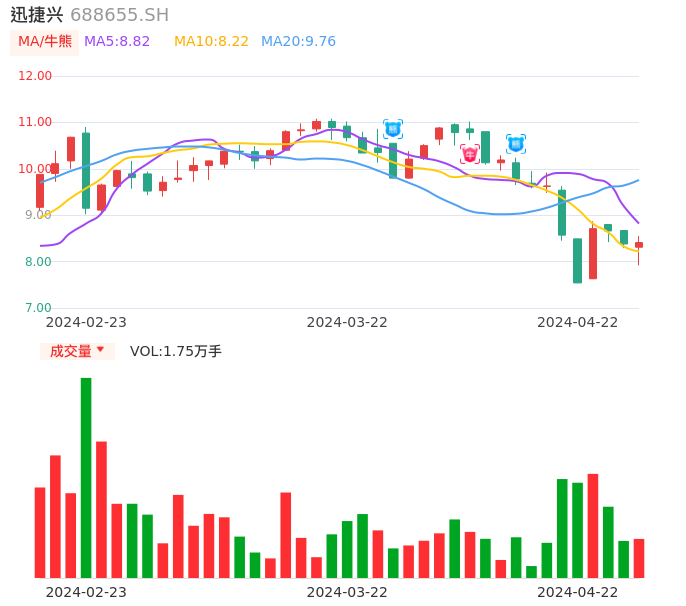Viewport: 686px width, 606px height.
Task: Open the 迅捷兴 stock name link
Action: 37,15
